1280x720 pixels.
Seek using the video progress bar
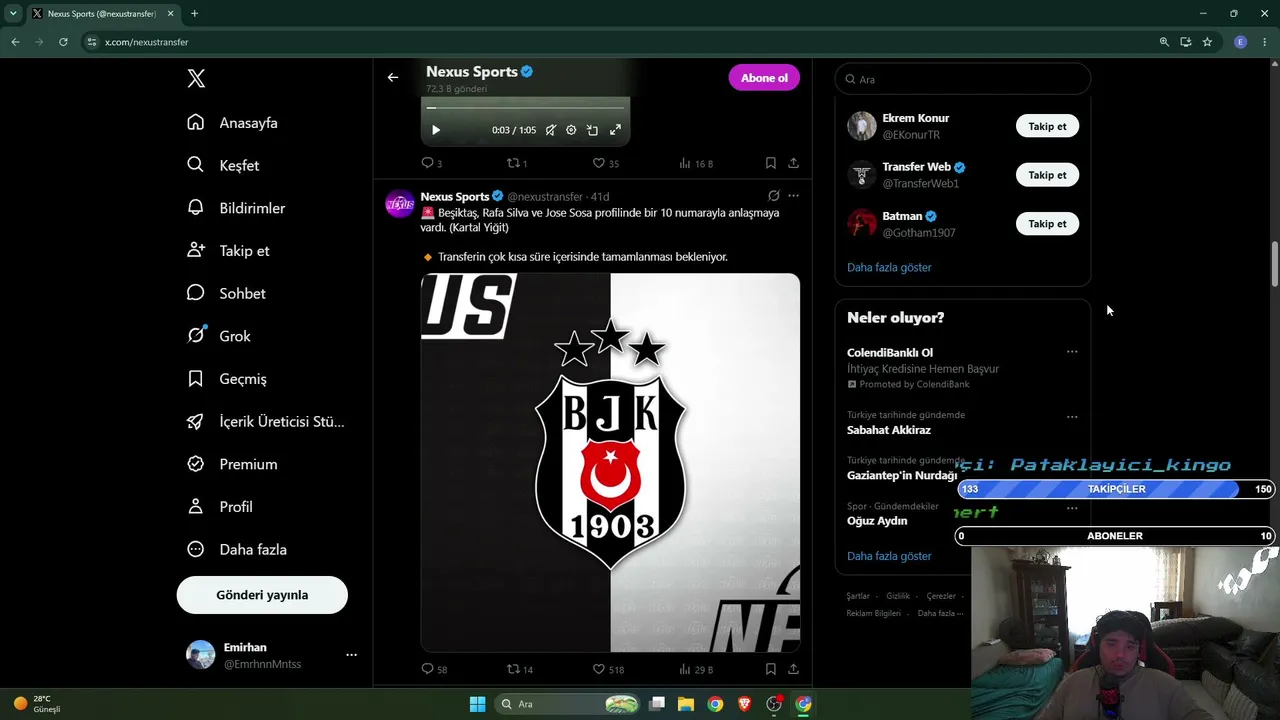[526, 108]
